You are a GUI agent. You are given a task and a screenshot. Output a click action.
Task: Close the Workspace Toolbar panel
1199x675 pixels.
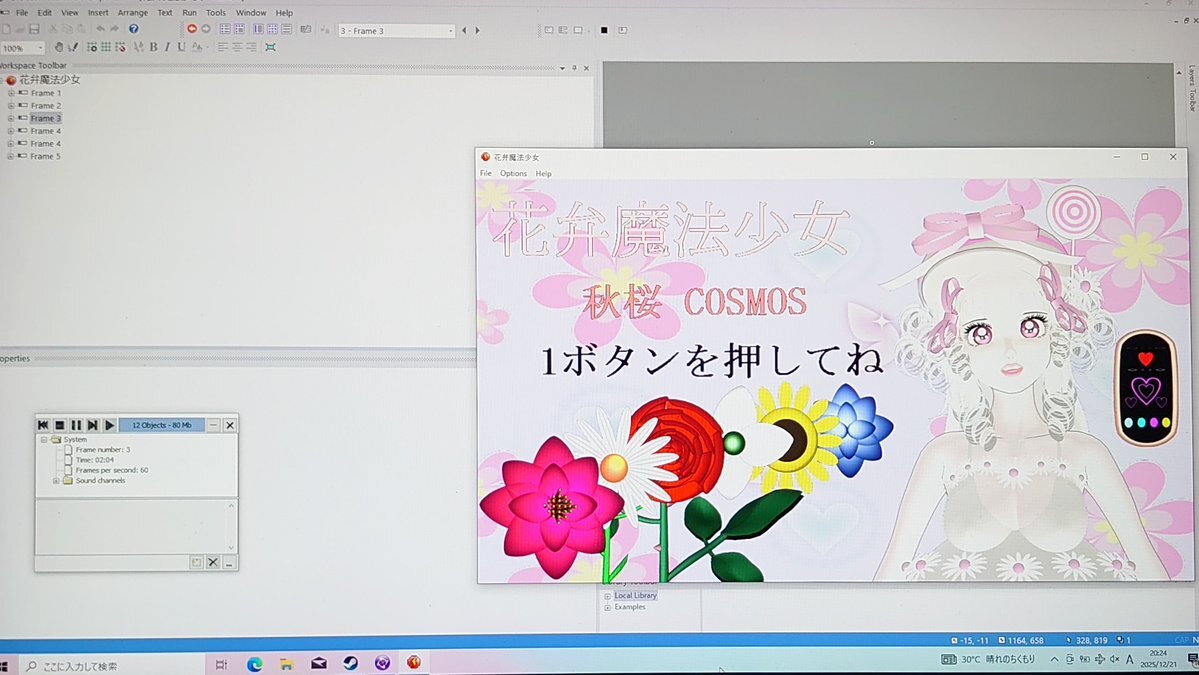tap(587, 68)
